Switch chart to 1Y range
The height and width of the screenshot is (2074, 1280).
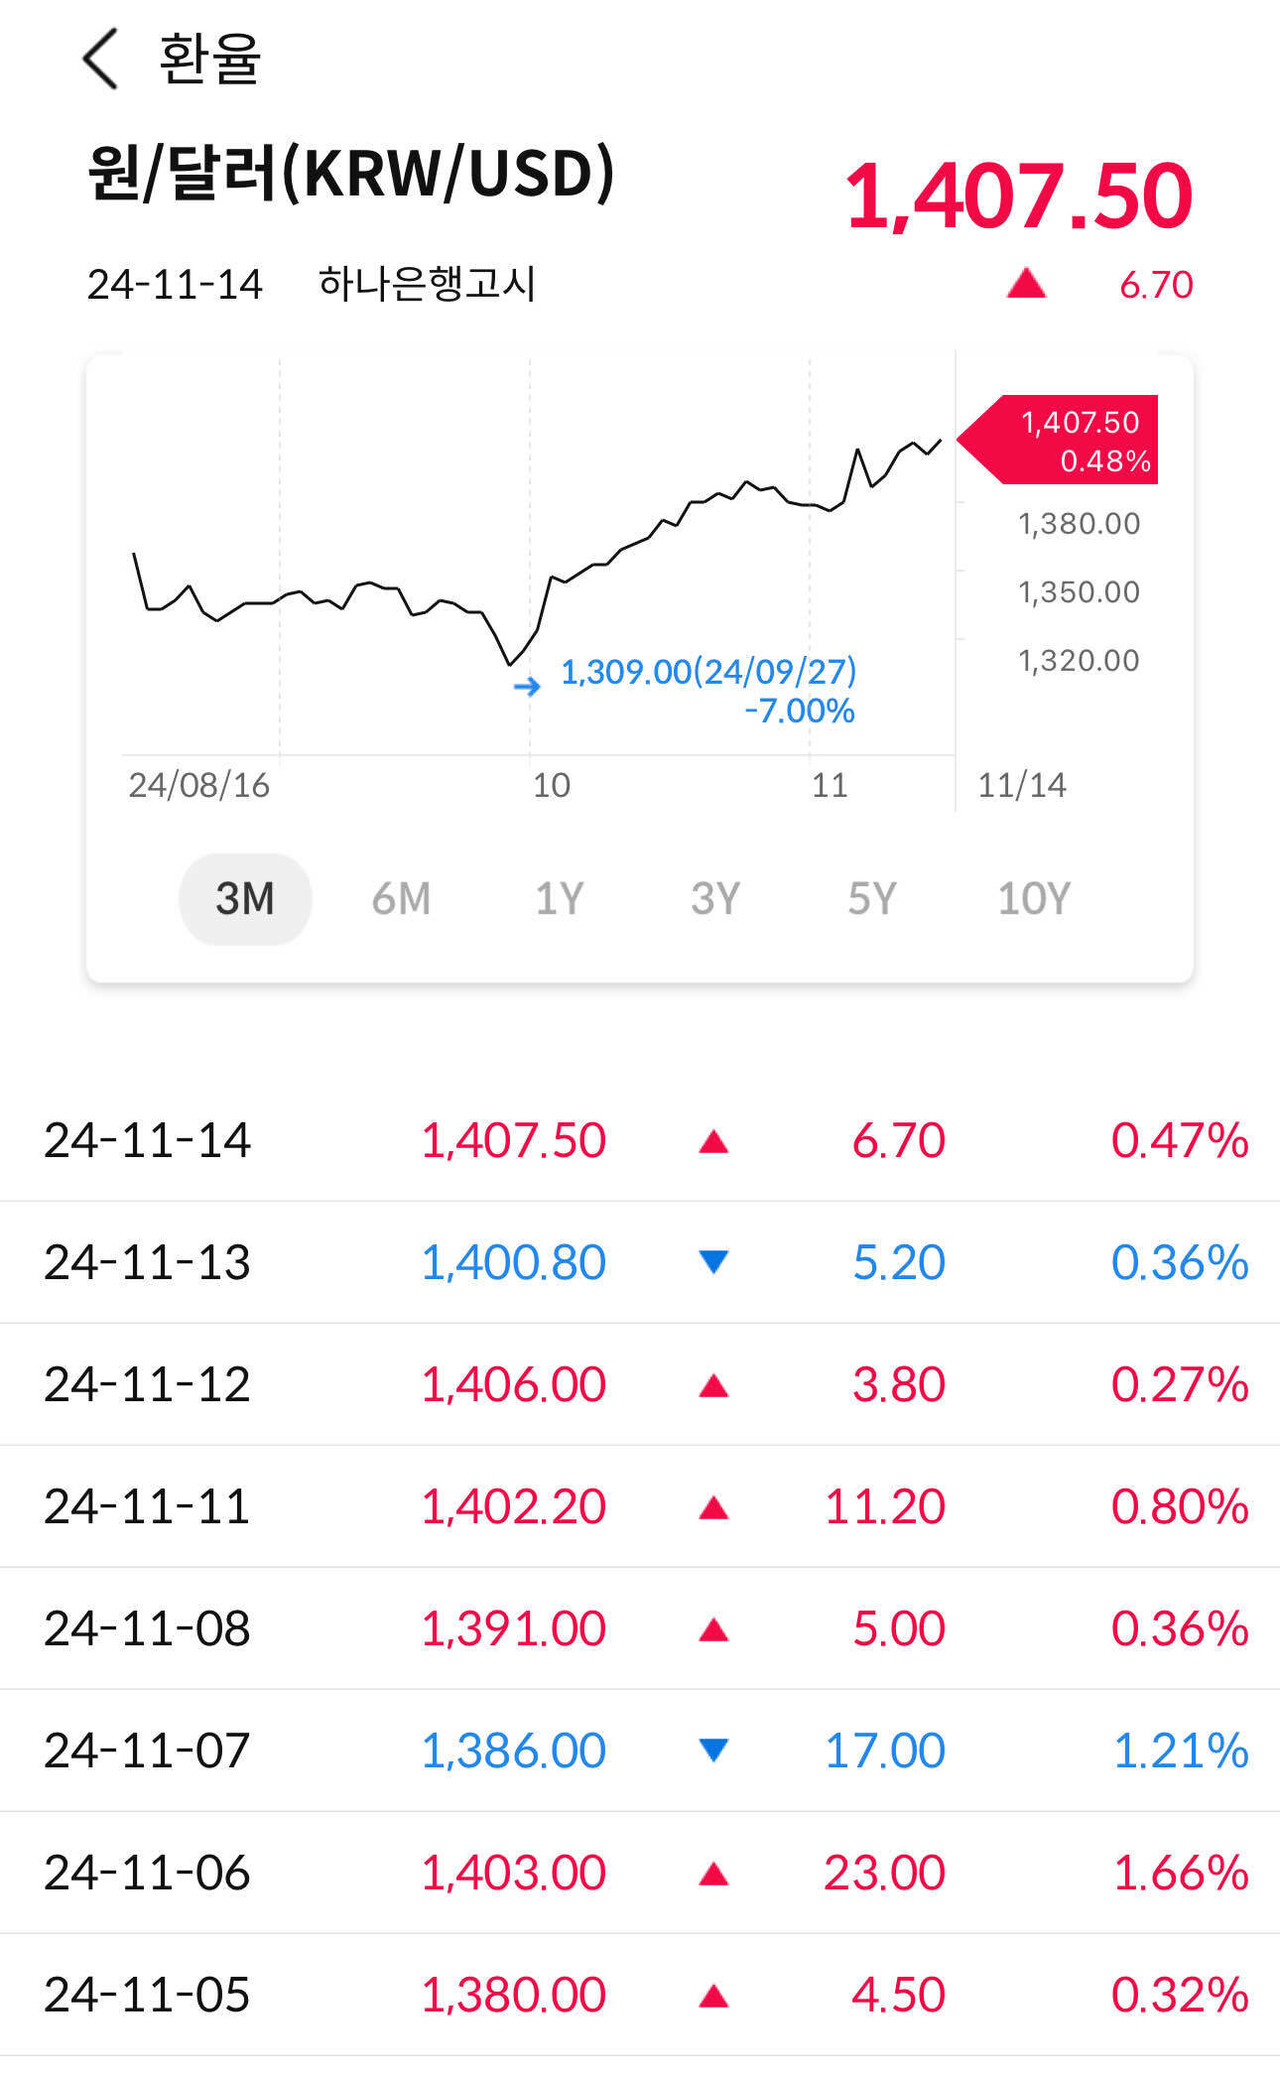pyautogui.click(x=559, y=898)
